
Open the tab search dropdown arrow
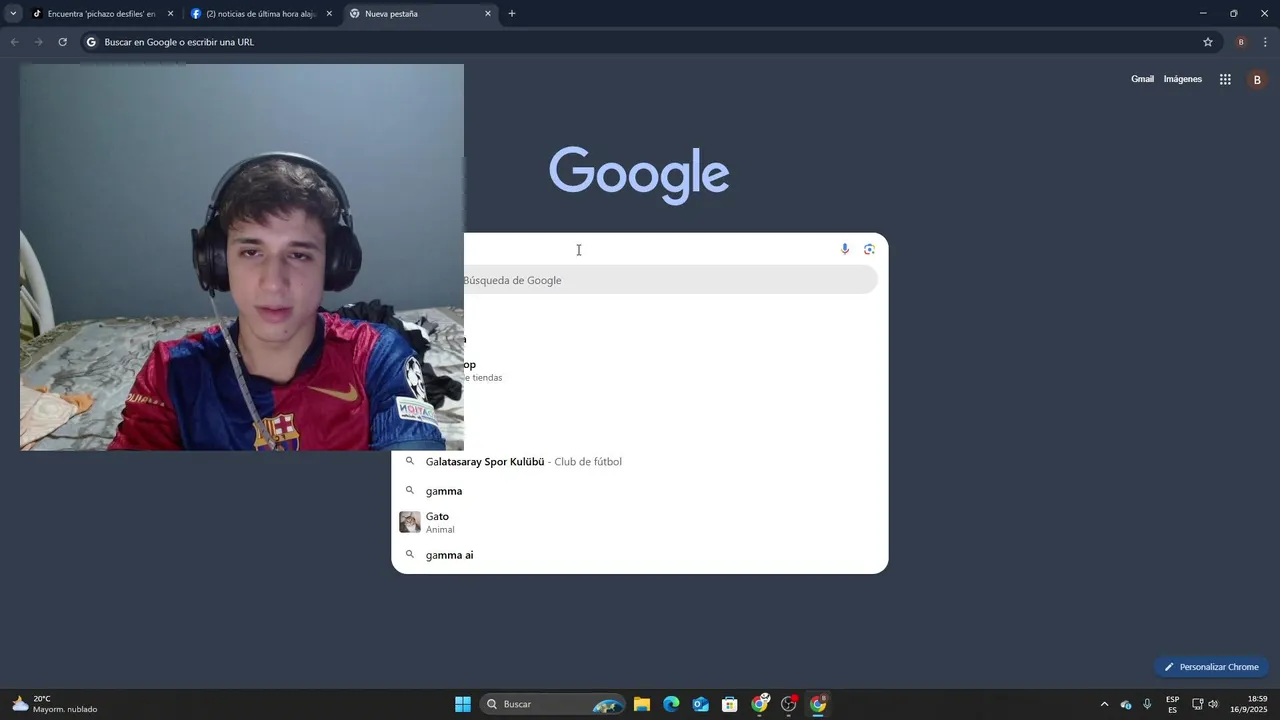13,14
